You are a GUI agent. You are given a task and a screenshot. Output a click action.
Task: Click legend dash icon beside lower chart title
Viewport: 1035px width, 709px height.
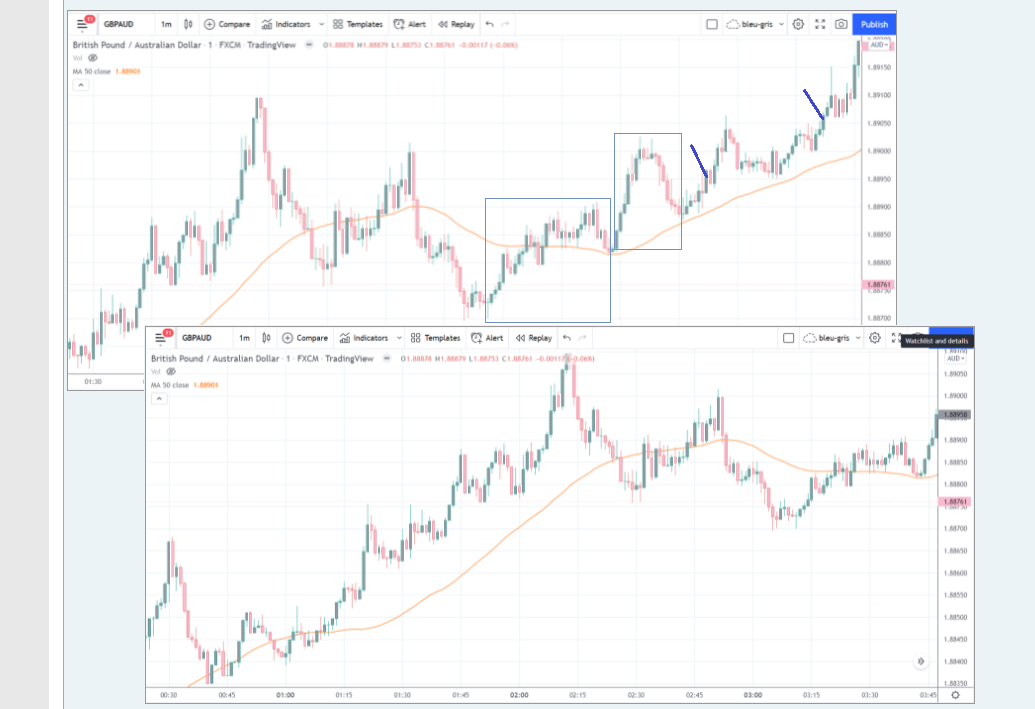tap(387, 358)
